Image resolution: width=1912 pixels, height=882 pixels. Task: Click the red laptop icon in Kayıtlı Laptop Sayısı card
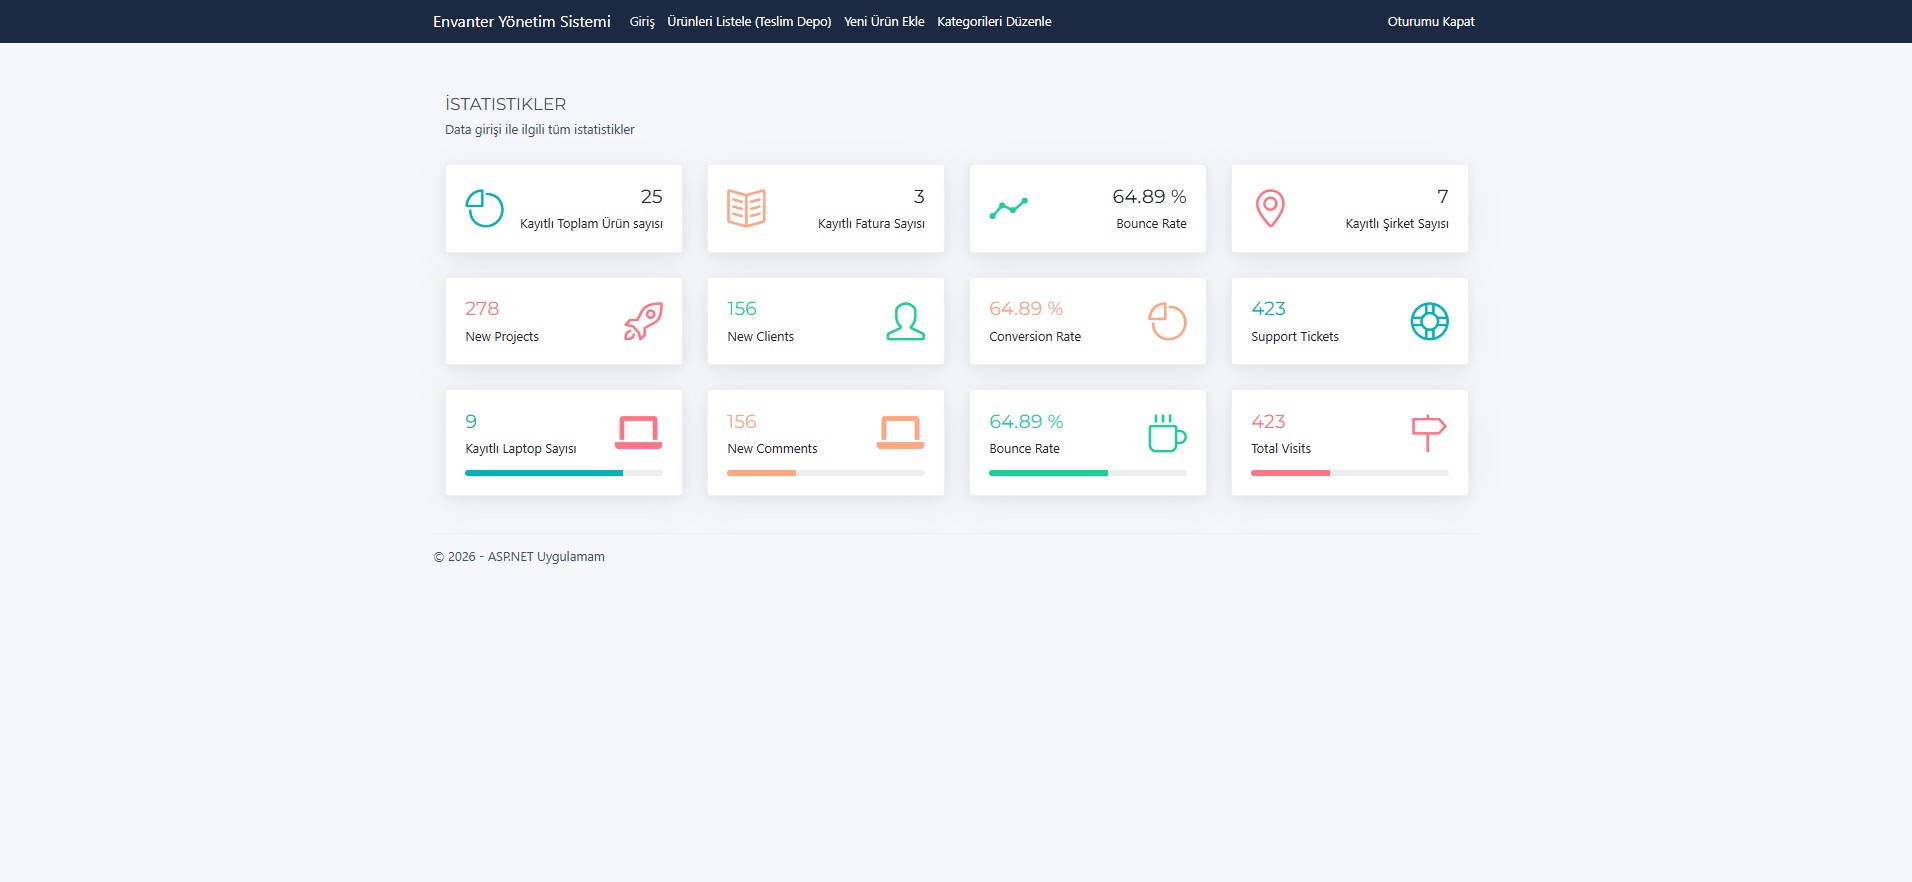638,433
